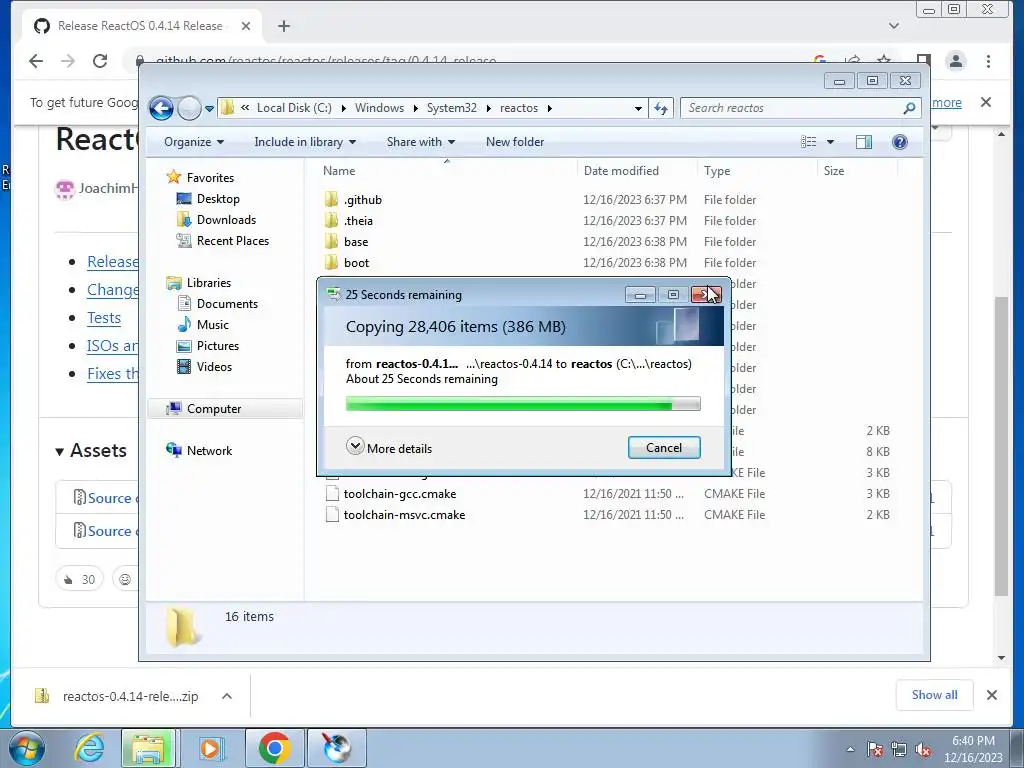The width and height of the screenshot is (1024, 768).
Task: Sort files by Type column header
Action: (x=716, y=170)
